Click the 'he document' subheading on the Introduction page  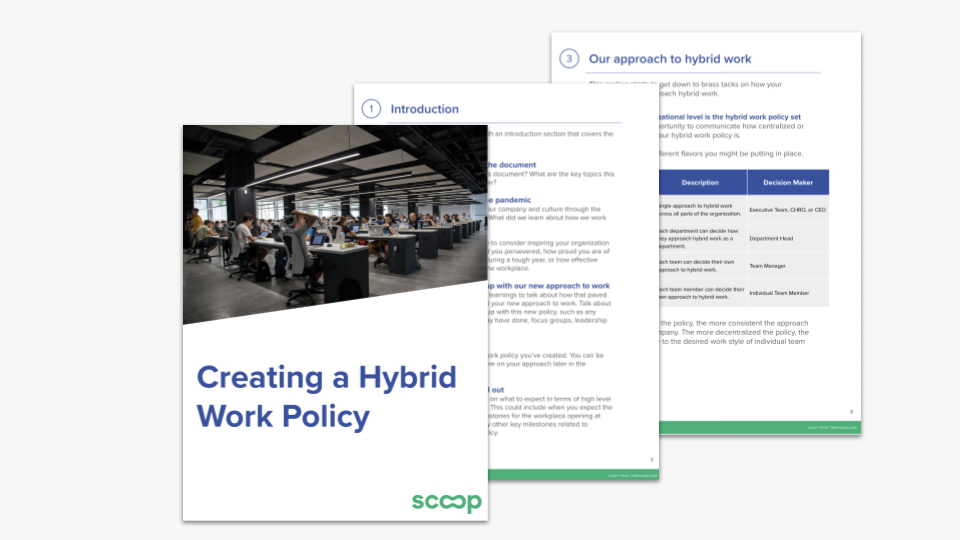click(x=512, y=165)
